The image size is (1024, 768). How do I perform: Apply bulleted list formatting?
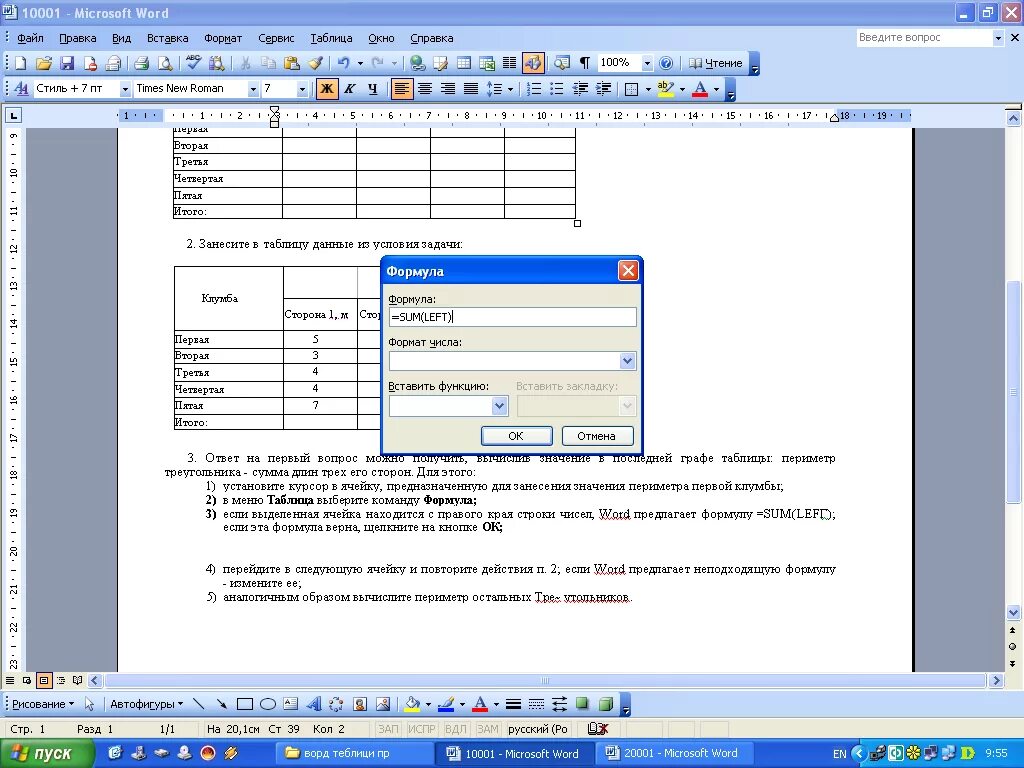tap(556, 89)
